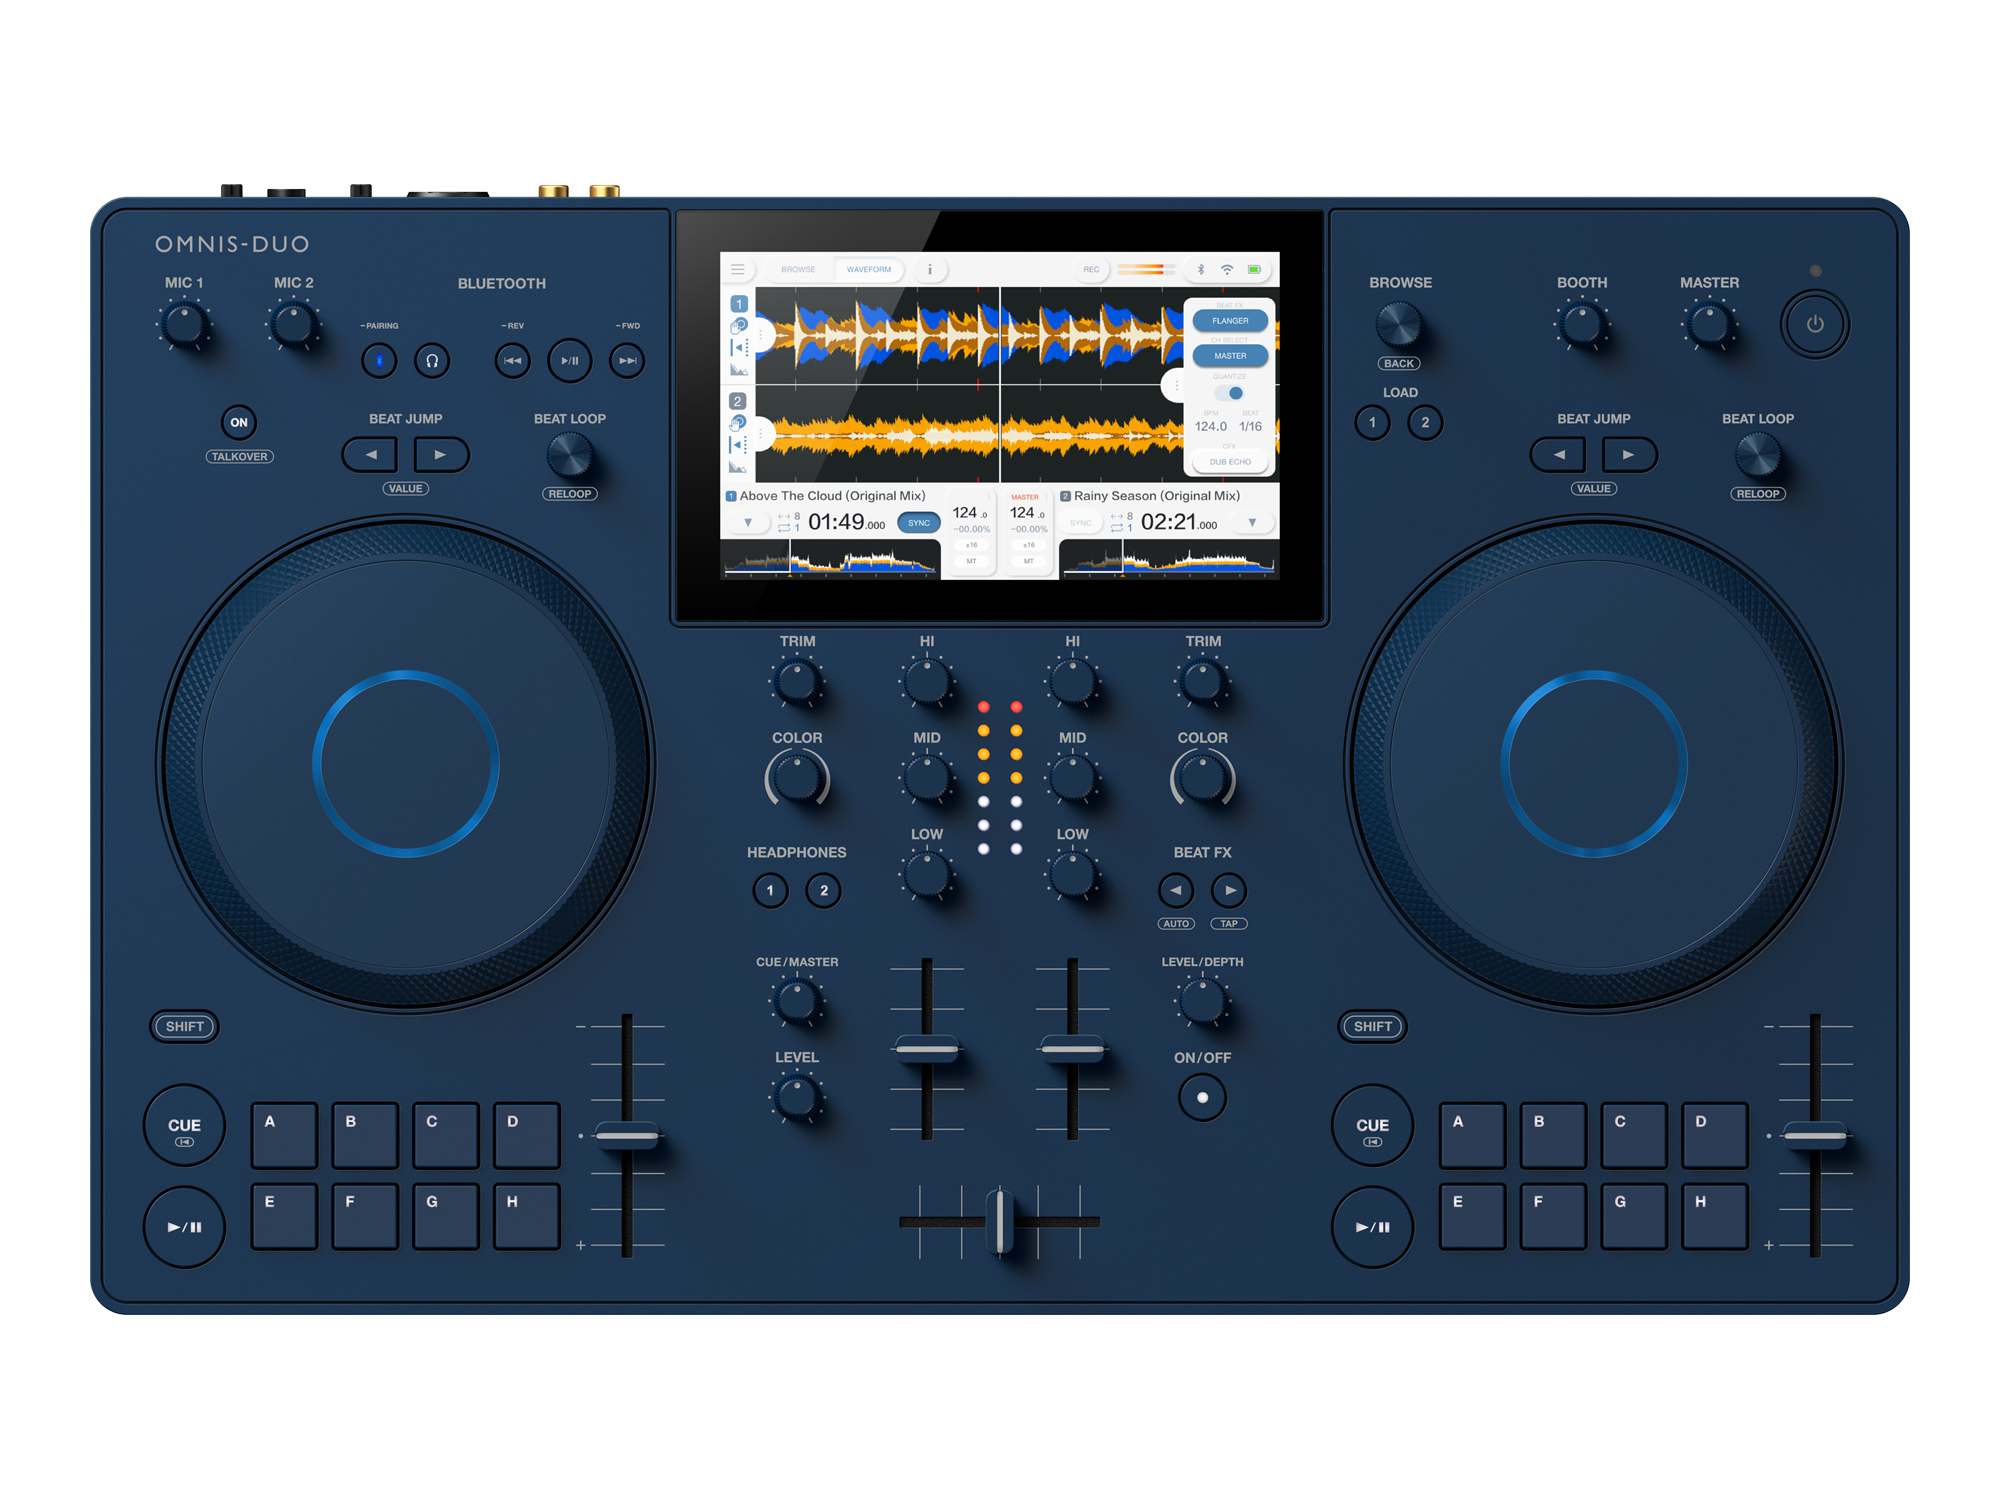Screen dimensions: 2000x1500
Task: Expand deck 2 track dropdown arrow
Action: 1252,522
